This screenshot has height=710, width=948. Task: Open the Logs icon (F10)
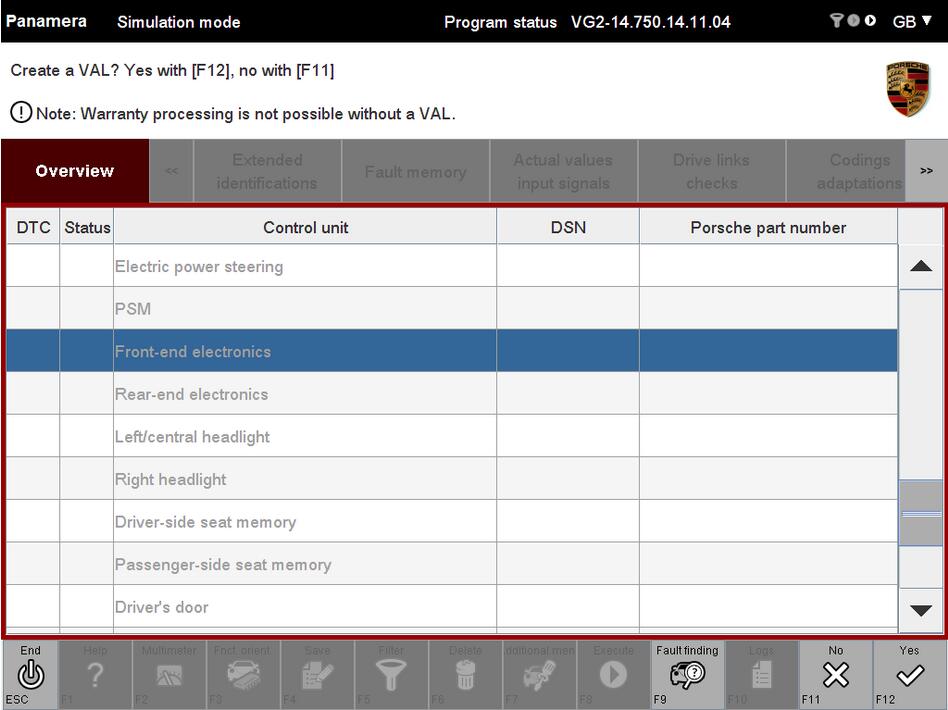tap(761, 674)
